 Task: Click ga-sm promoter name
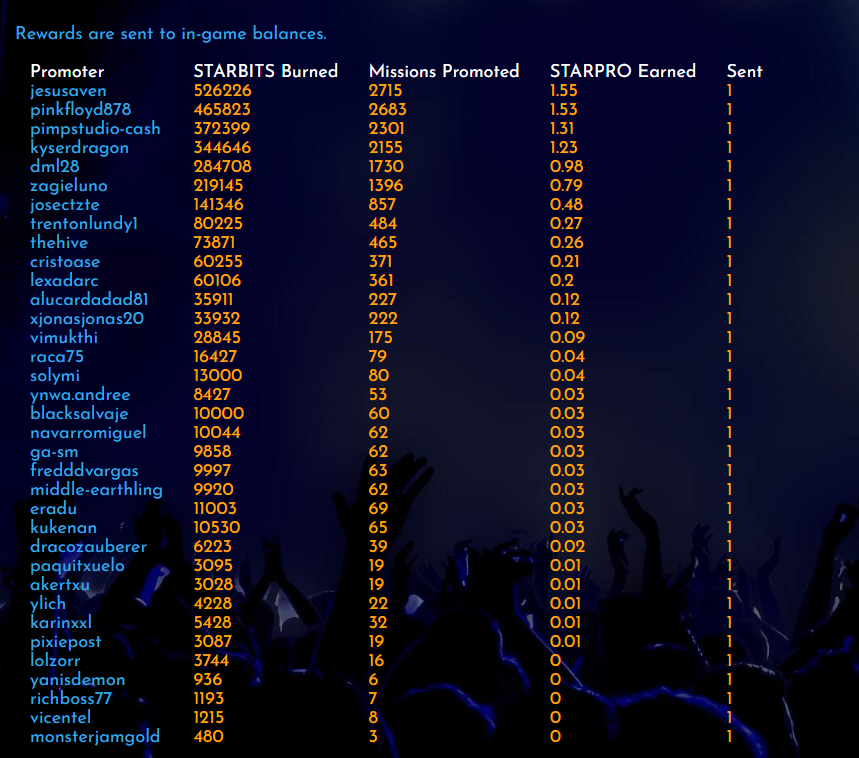pyautogui.click(x=54, y=452)
